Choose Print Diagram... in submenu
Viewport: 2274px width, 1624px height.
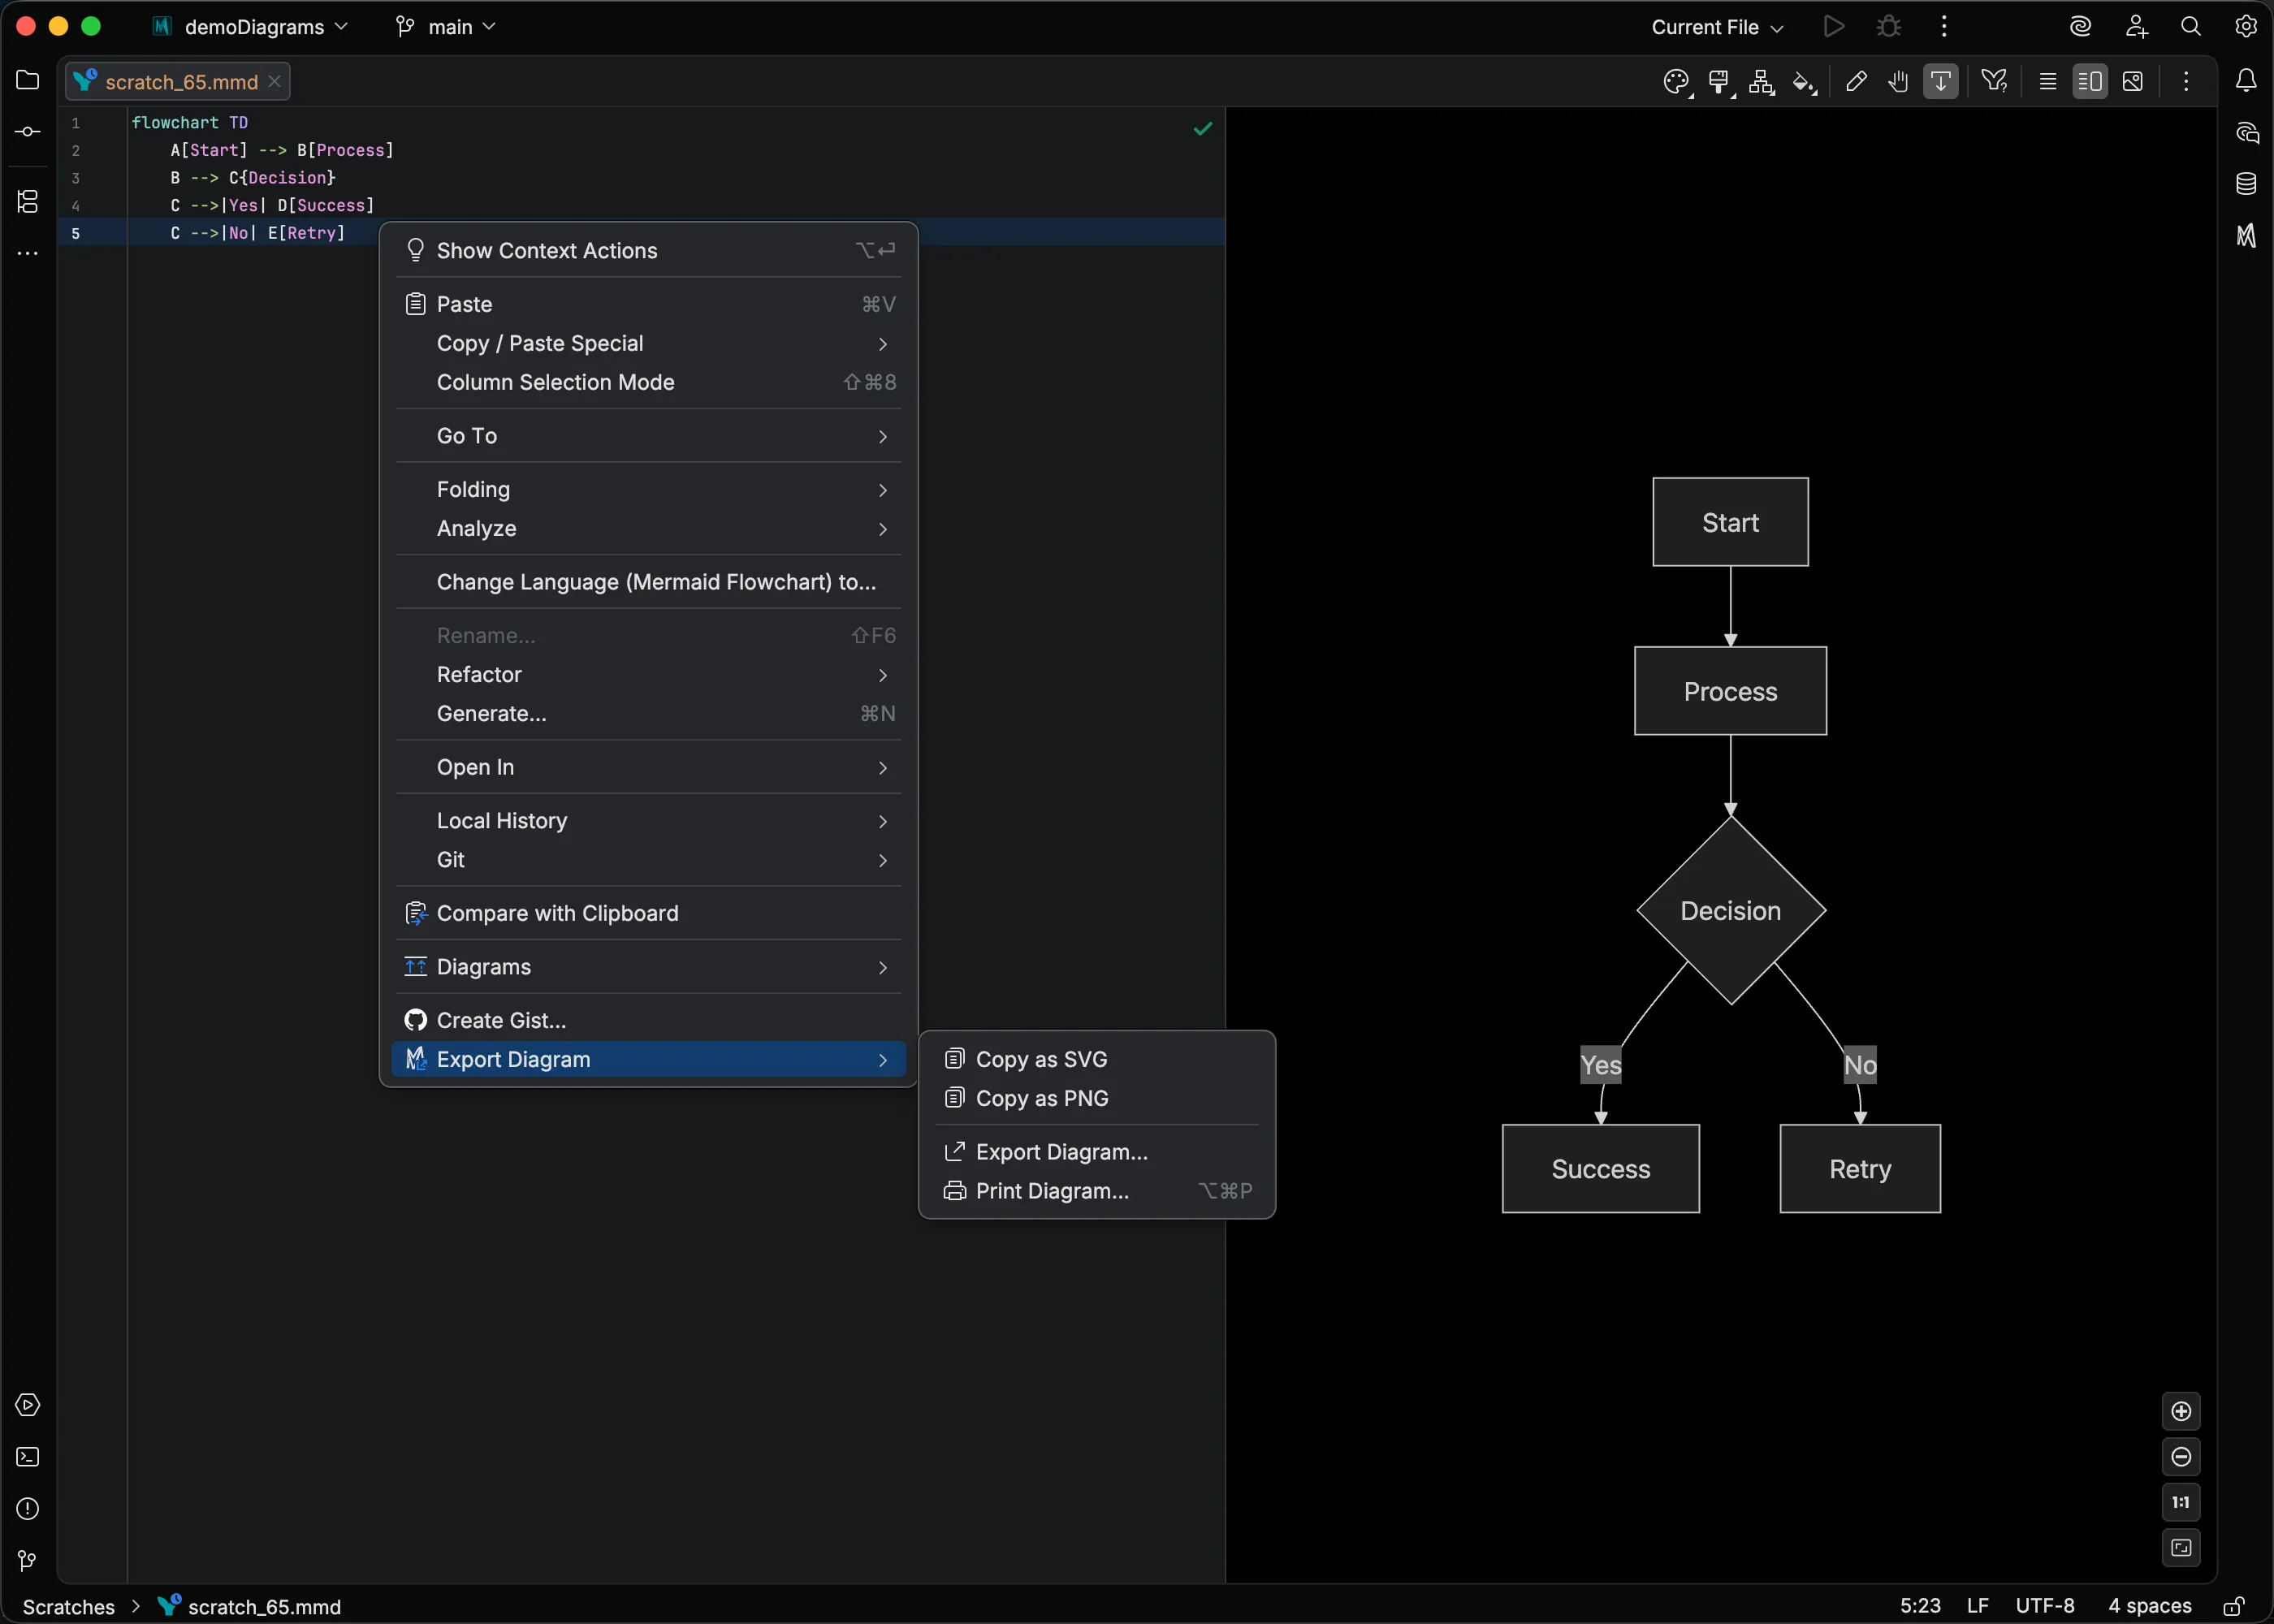coord(1097,1191)
